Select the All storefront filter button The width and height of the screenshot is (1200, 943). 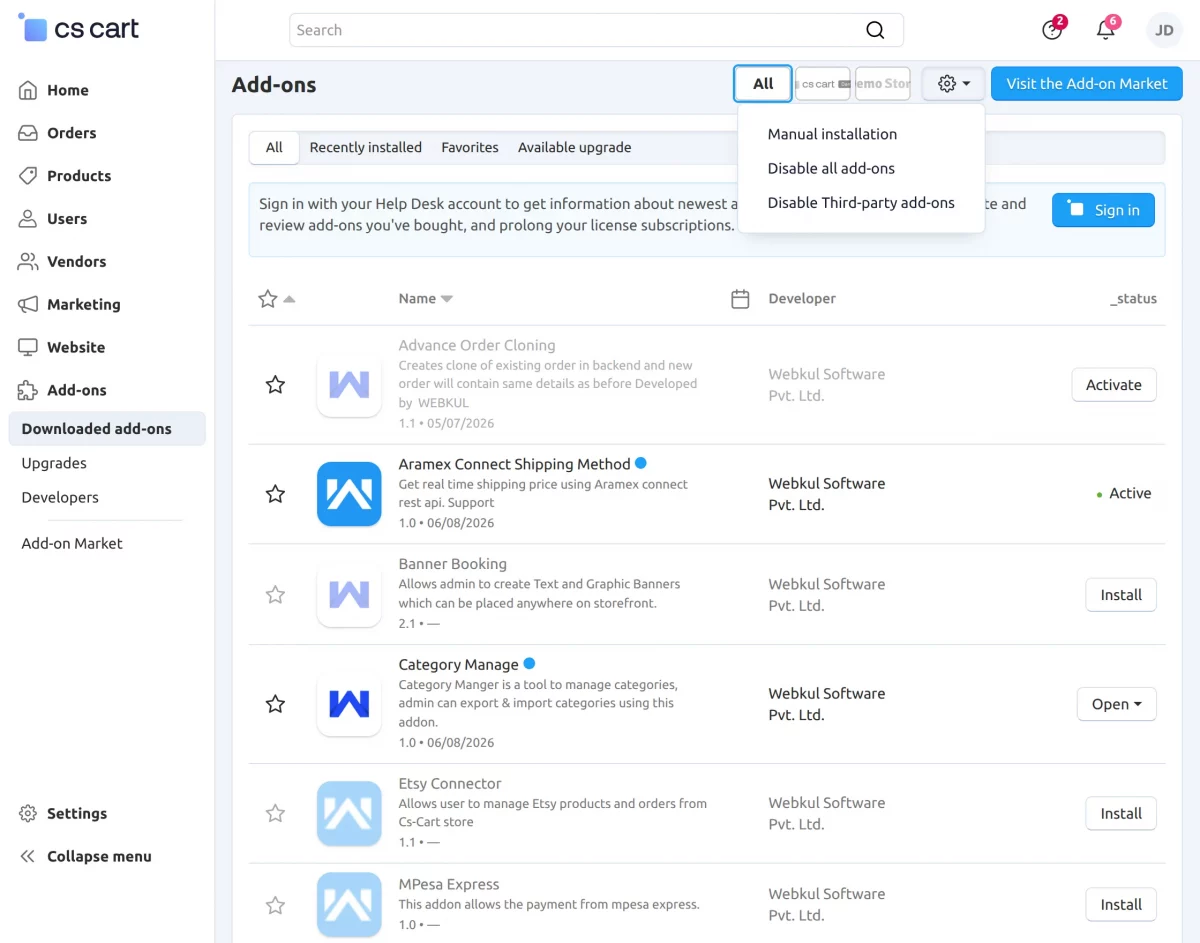(763, 84)
